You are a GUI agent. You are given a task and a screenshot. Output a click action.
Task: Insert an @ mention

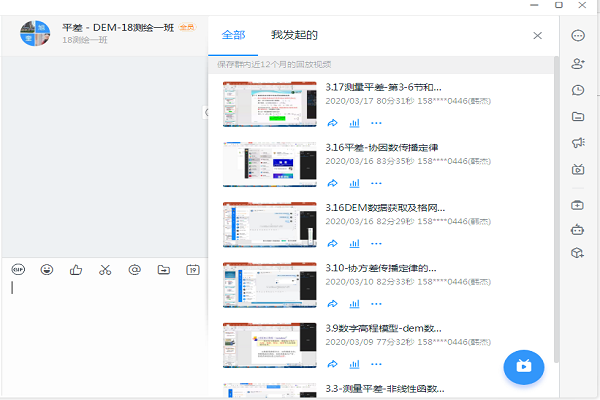[134, 269]
